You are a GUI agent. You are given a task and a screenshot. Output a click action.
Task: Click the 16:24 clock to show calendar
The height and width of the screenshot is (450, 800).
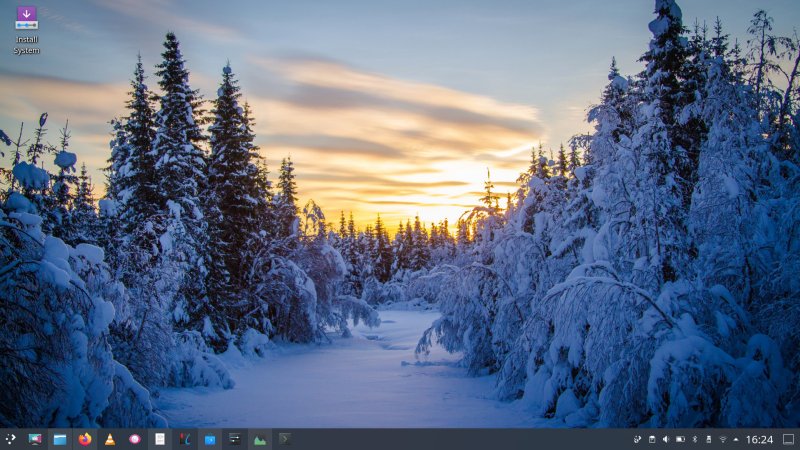(759, 439)
